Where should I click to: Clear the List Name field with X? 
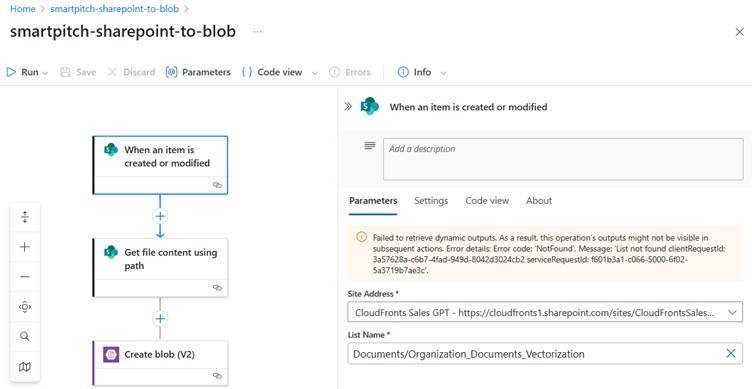(x=730, y=354)
